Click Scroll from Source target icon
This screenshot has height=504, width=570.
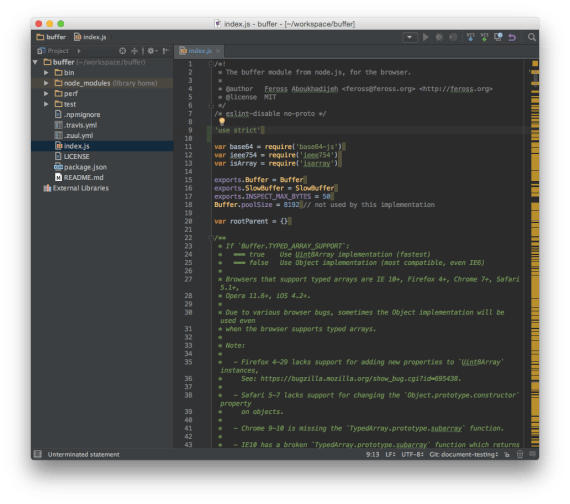[123, 51]
